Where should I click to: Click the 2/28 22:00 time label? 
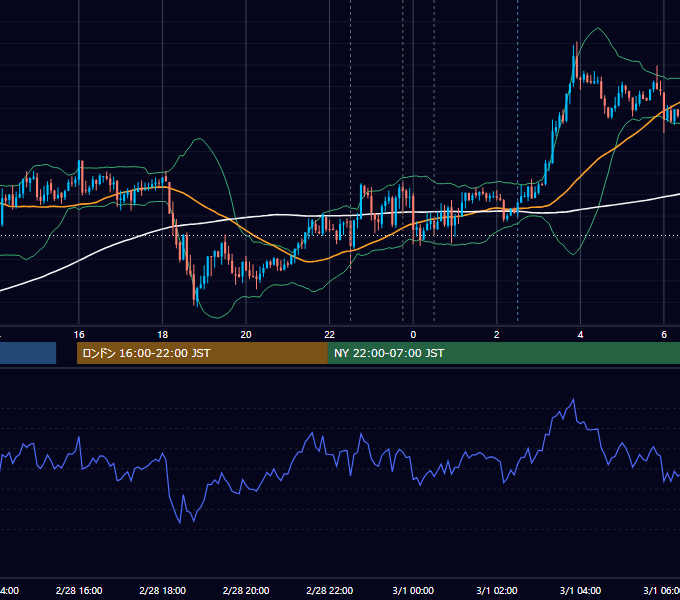point(330,590)
